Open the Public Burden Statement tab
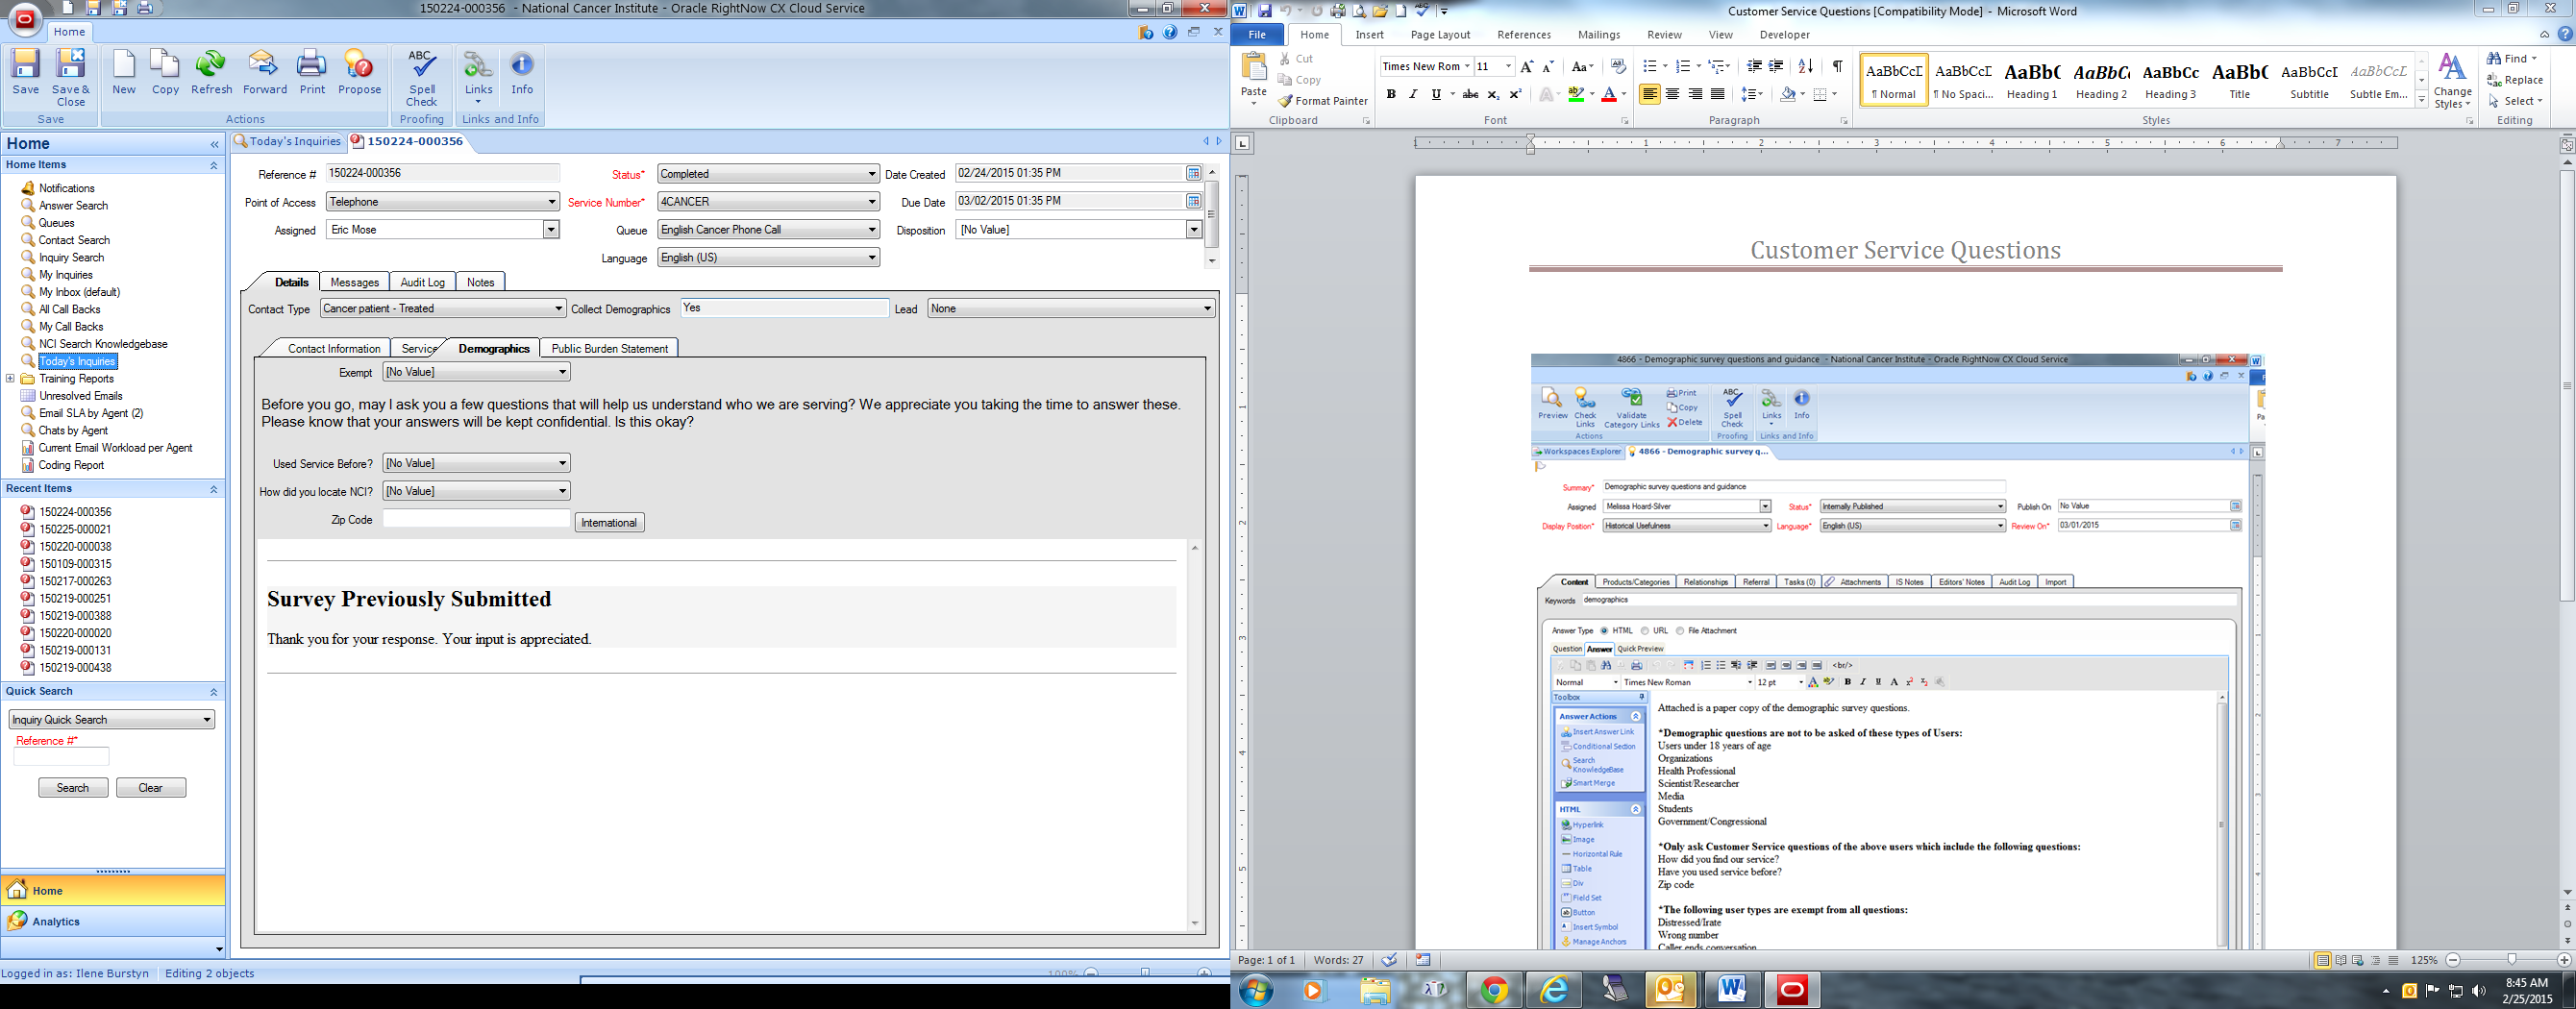The image size is (2576, 1009). (609, 348)
